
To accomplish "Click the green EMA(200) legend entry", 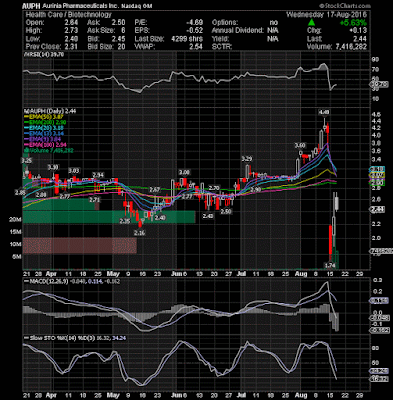I will (x=45, y=122).
